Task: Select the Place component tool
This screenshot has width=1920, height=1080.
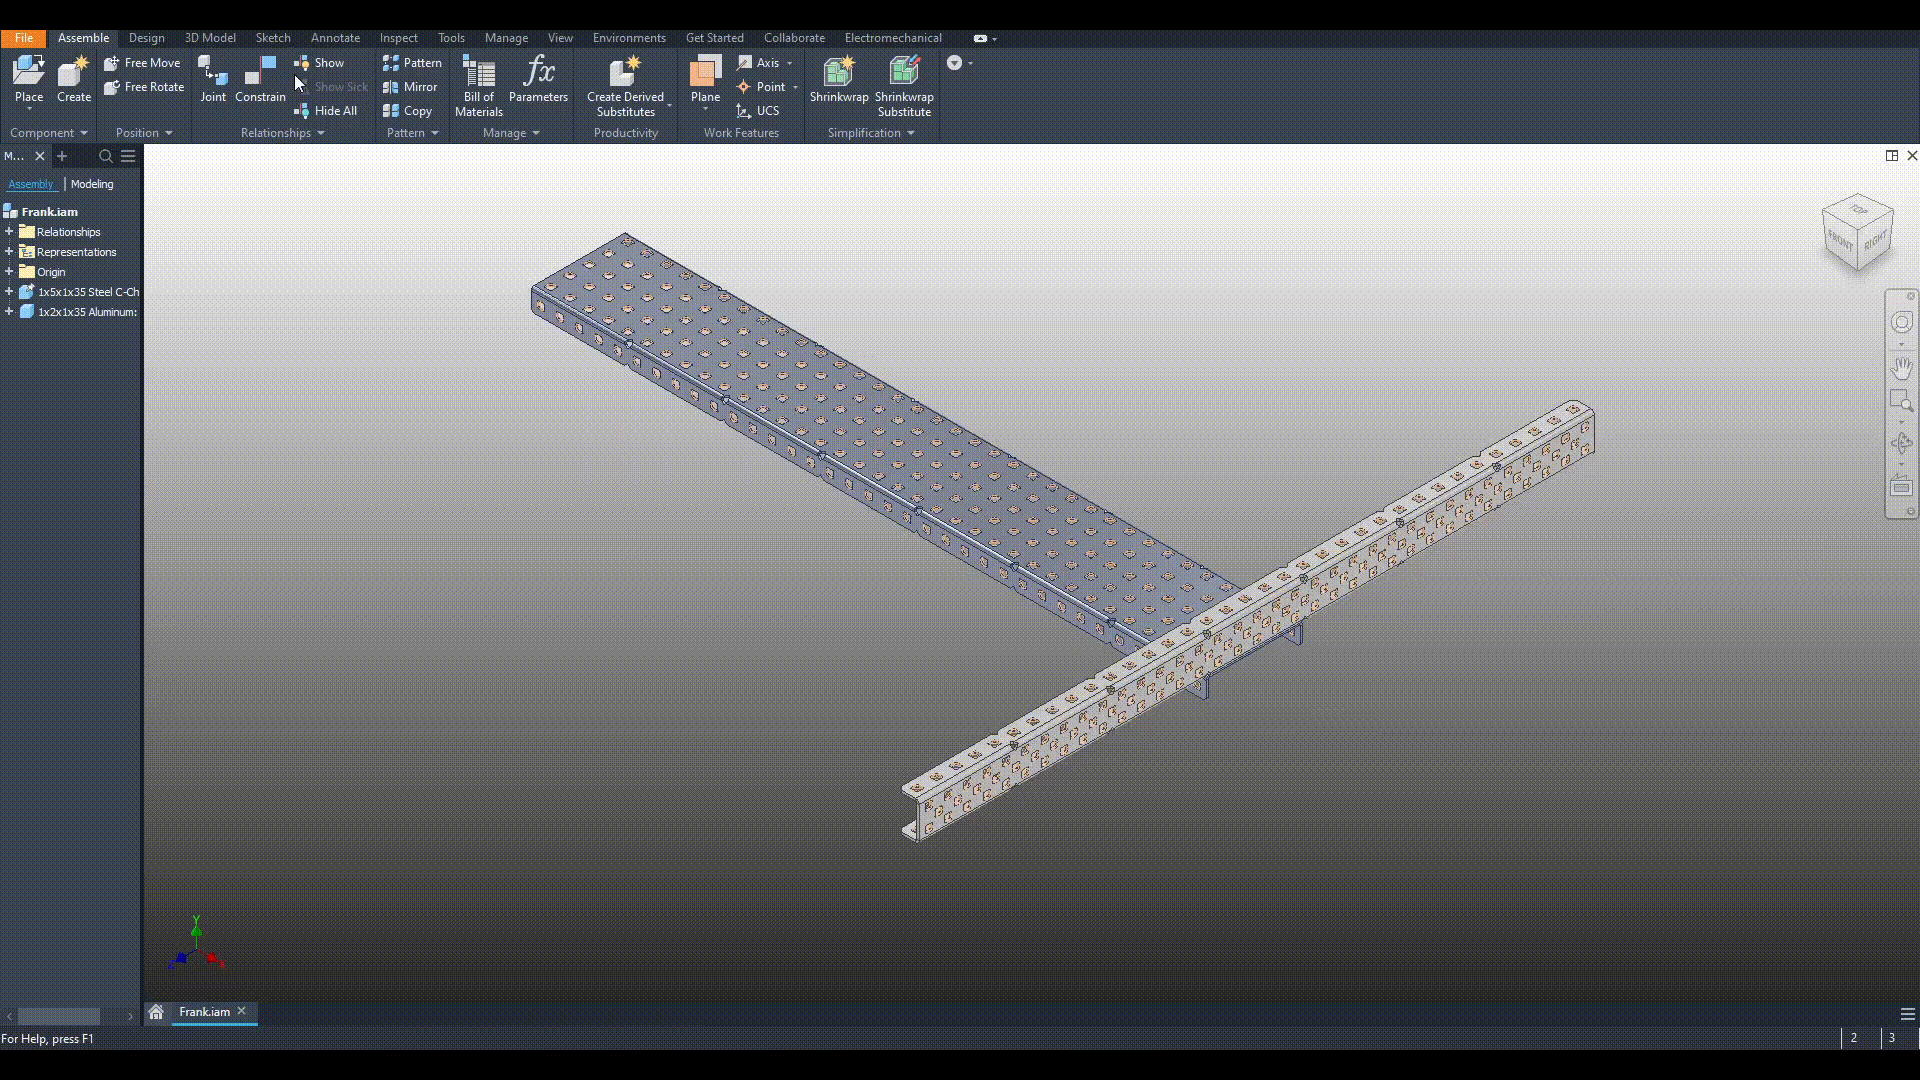Action: tap(29, 79)
